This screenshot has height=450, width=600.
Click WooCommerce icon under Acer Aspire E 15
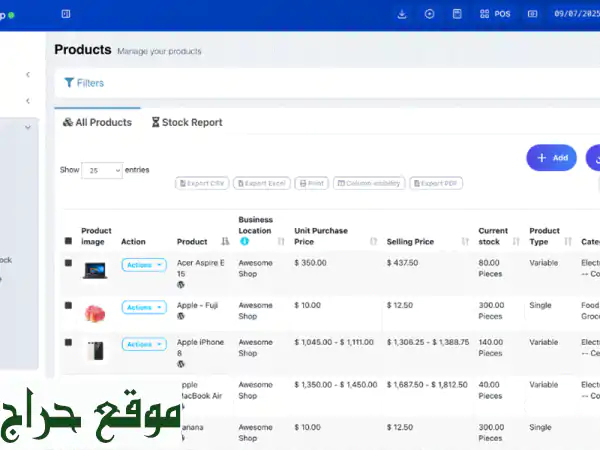click(x=181, y=285)
